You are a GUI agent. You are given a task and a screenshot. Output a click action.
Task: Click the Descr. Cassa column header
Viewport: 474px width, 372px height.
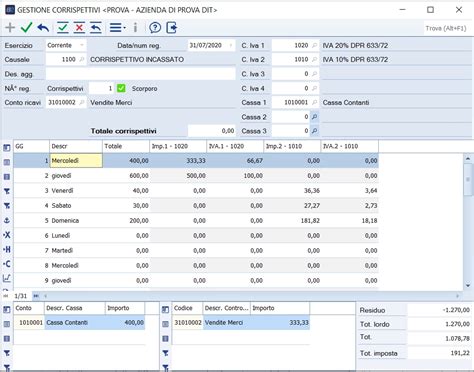point(75,308)
